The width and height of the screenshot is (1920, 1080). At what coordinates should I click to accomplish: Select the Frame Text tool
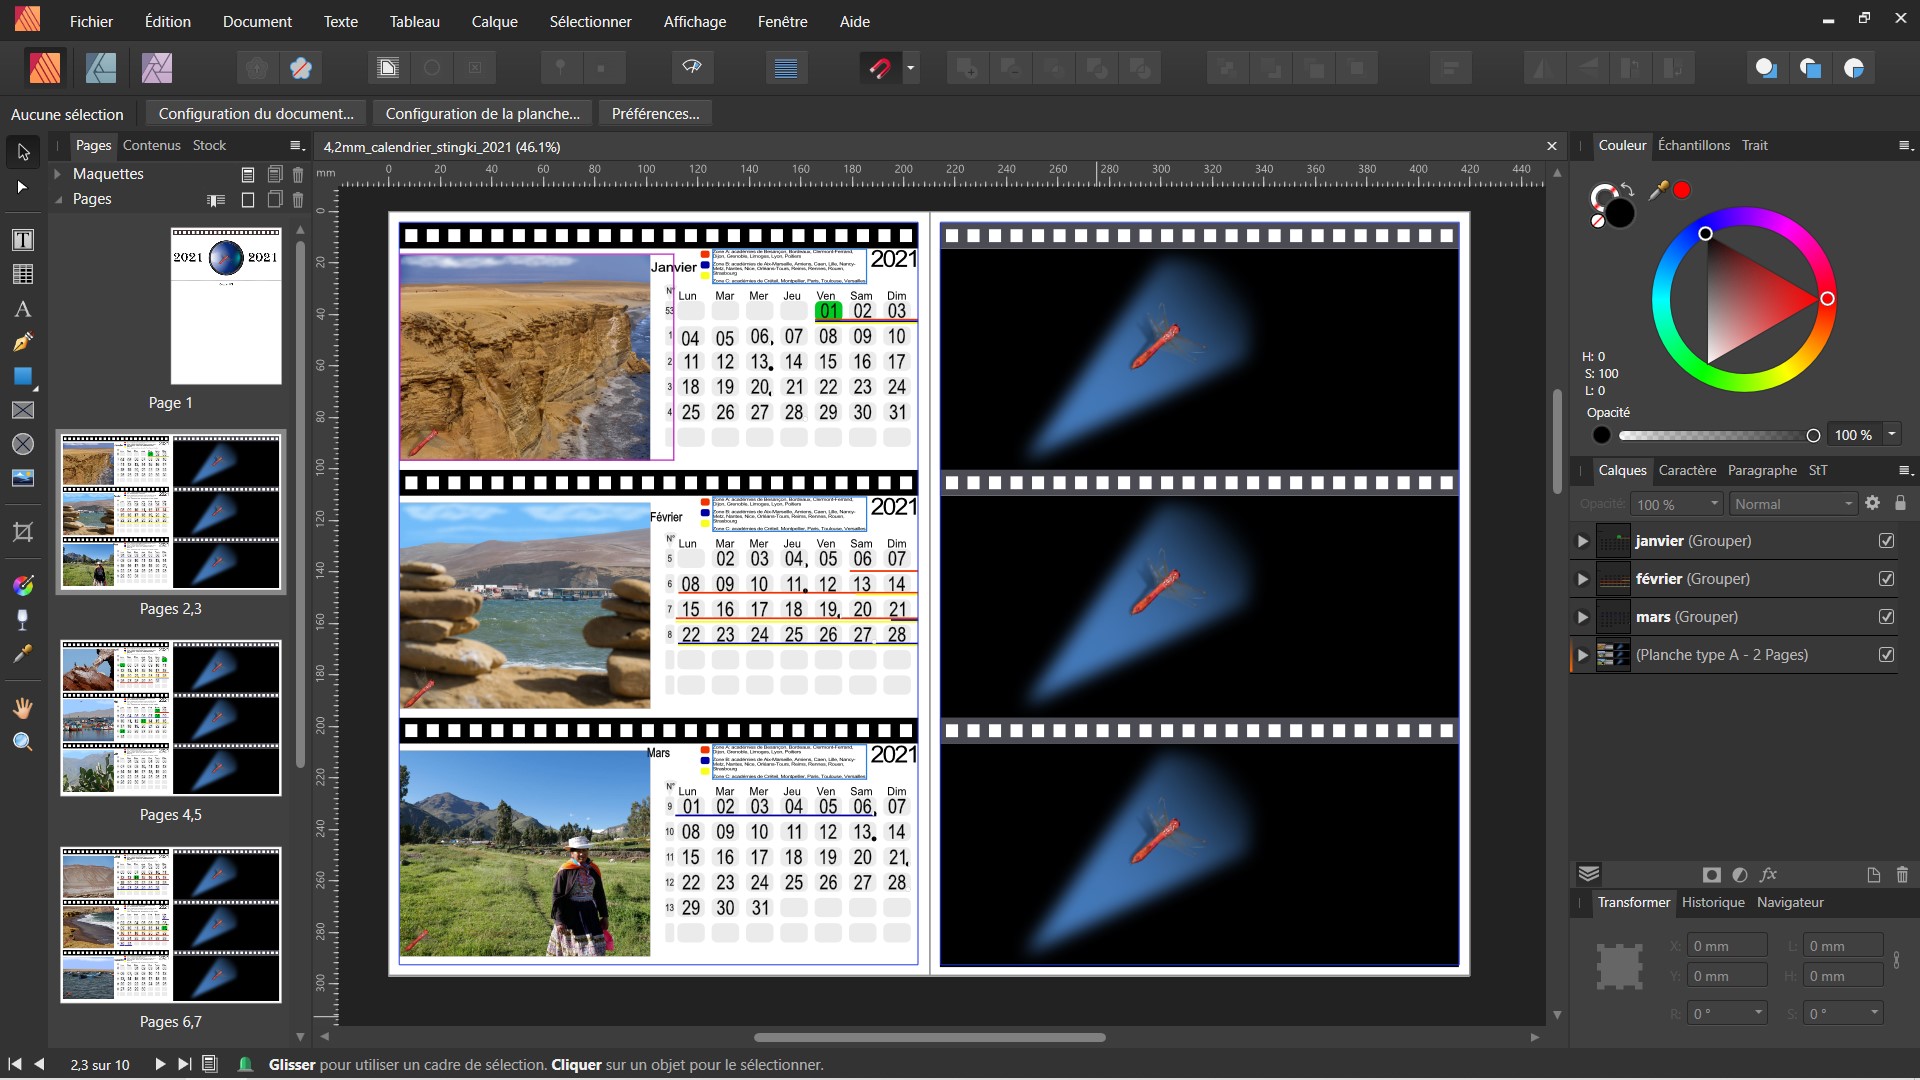point(22,240)
